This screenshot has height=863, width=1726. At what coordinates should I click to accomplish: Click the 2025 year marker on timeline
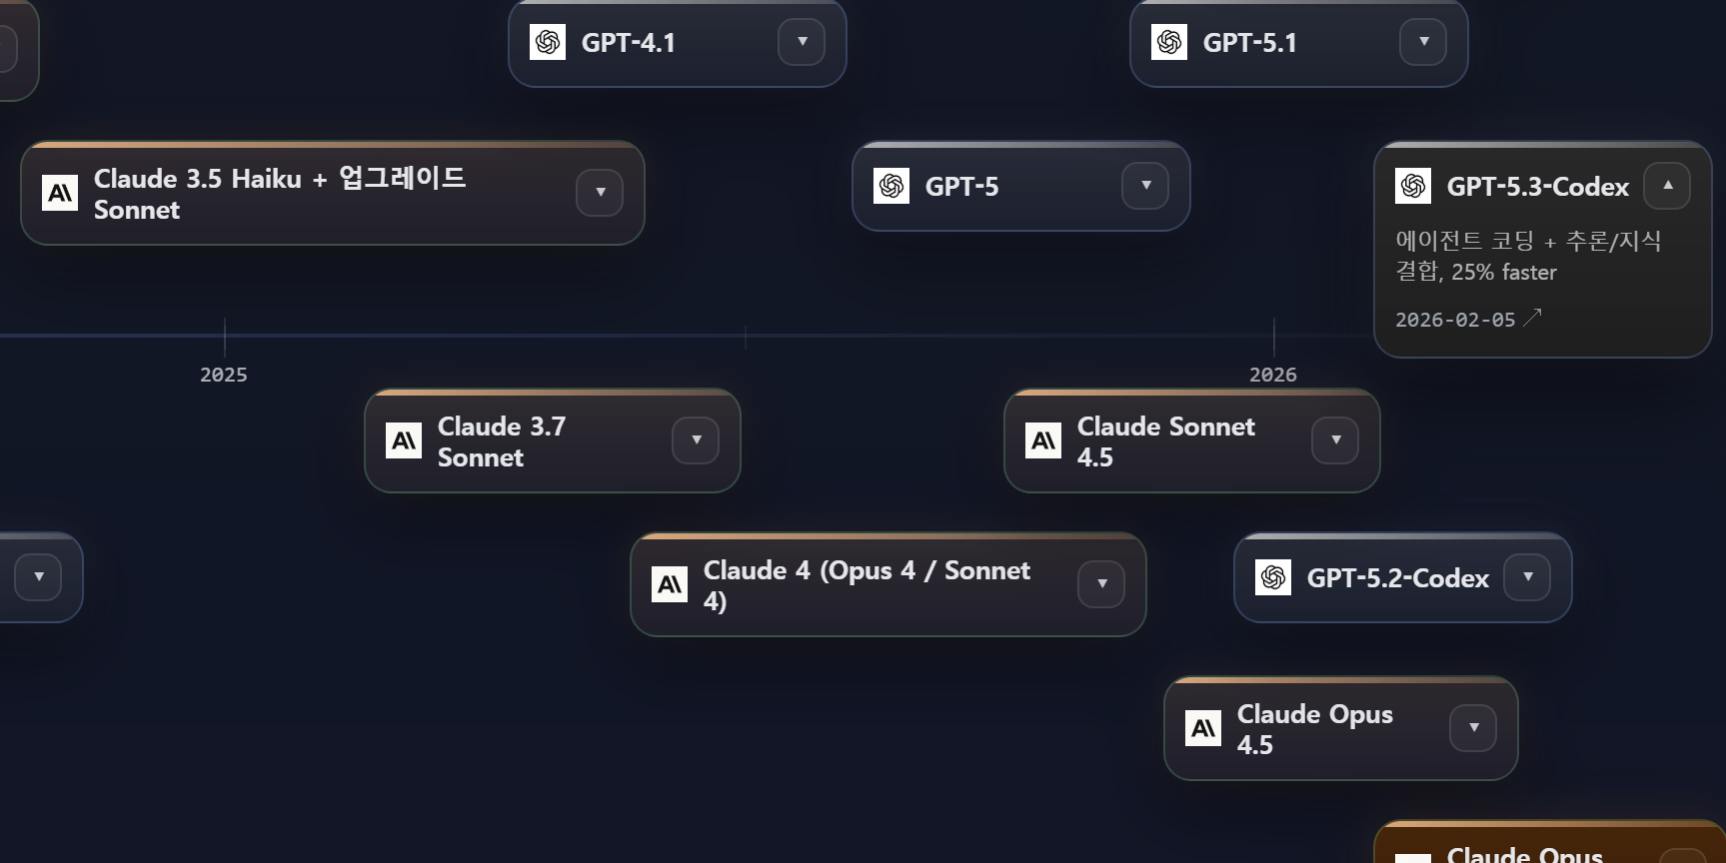[224, 374]
